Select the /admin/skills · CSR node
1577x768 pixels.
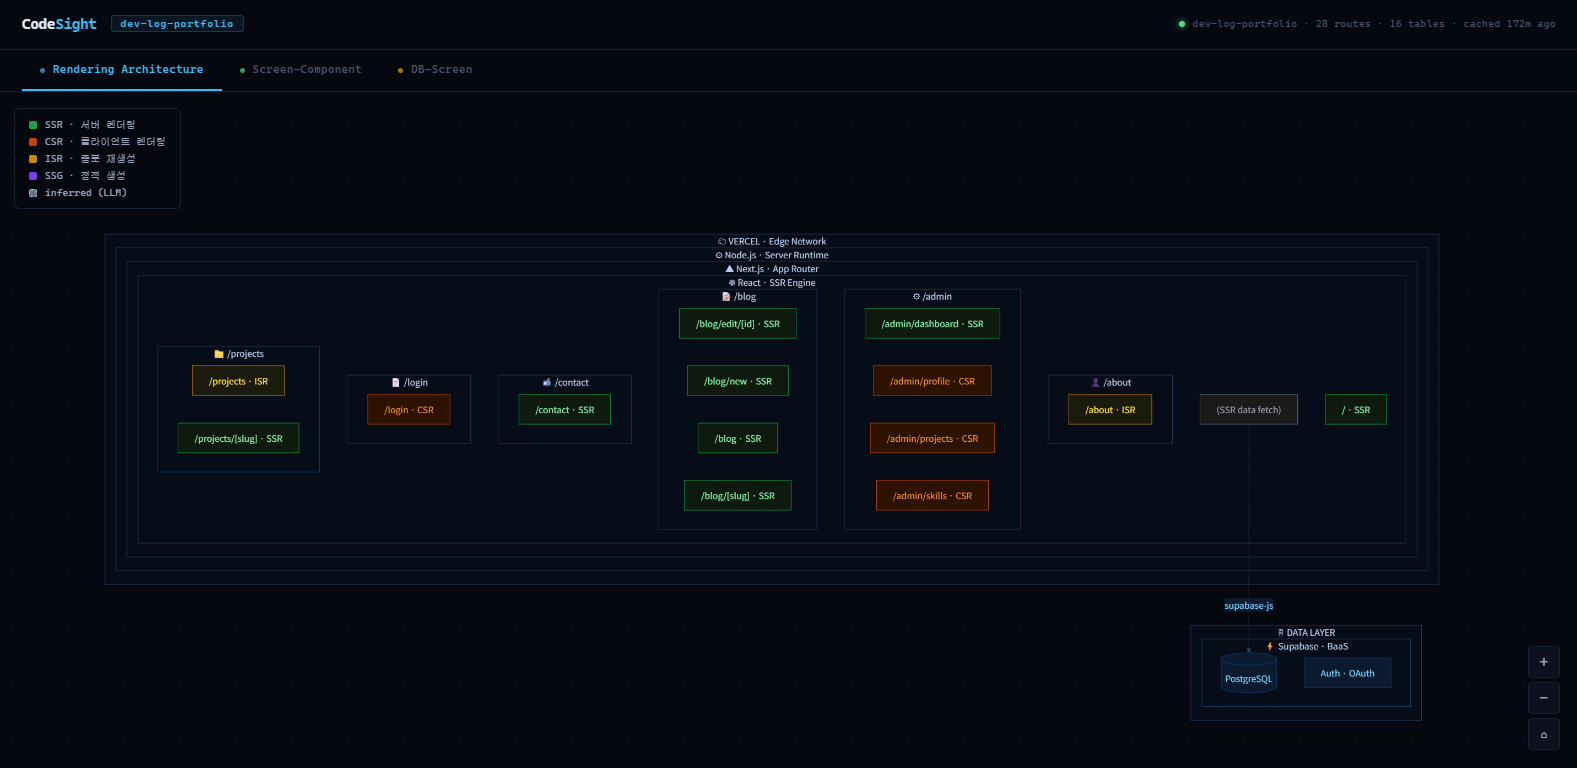932,496
